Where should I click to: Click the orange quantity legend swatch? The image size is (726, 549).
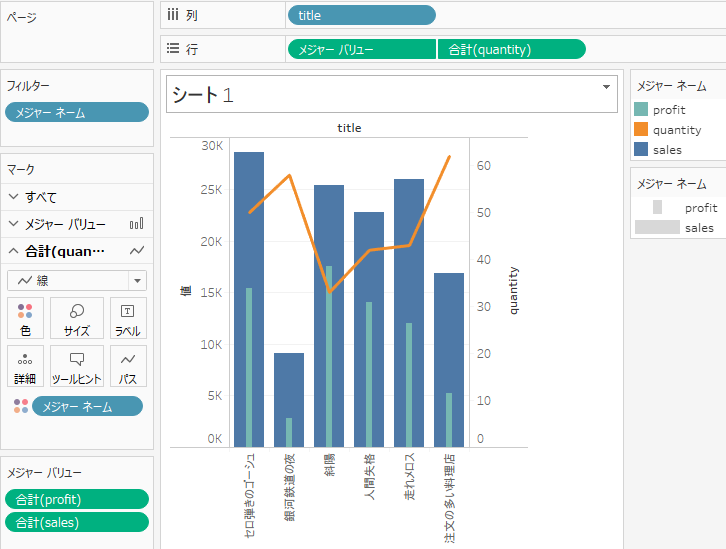pos(641,129)
